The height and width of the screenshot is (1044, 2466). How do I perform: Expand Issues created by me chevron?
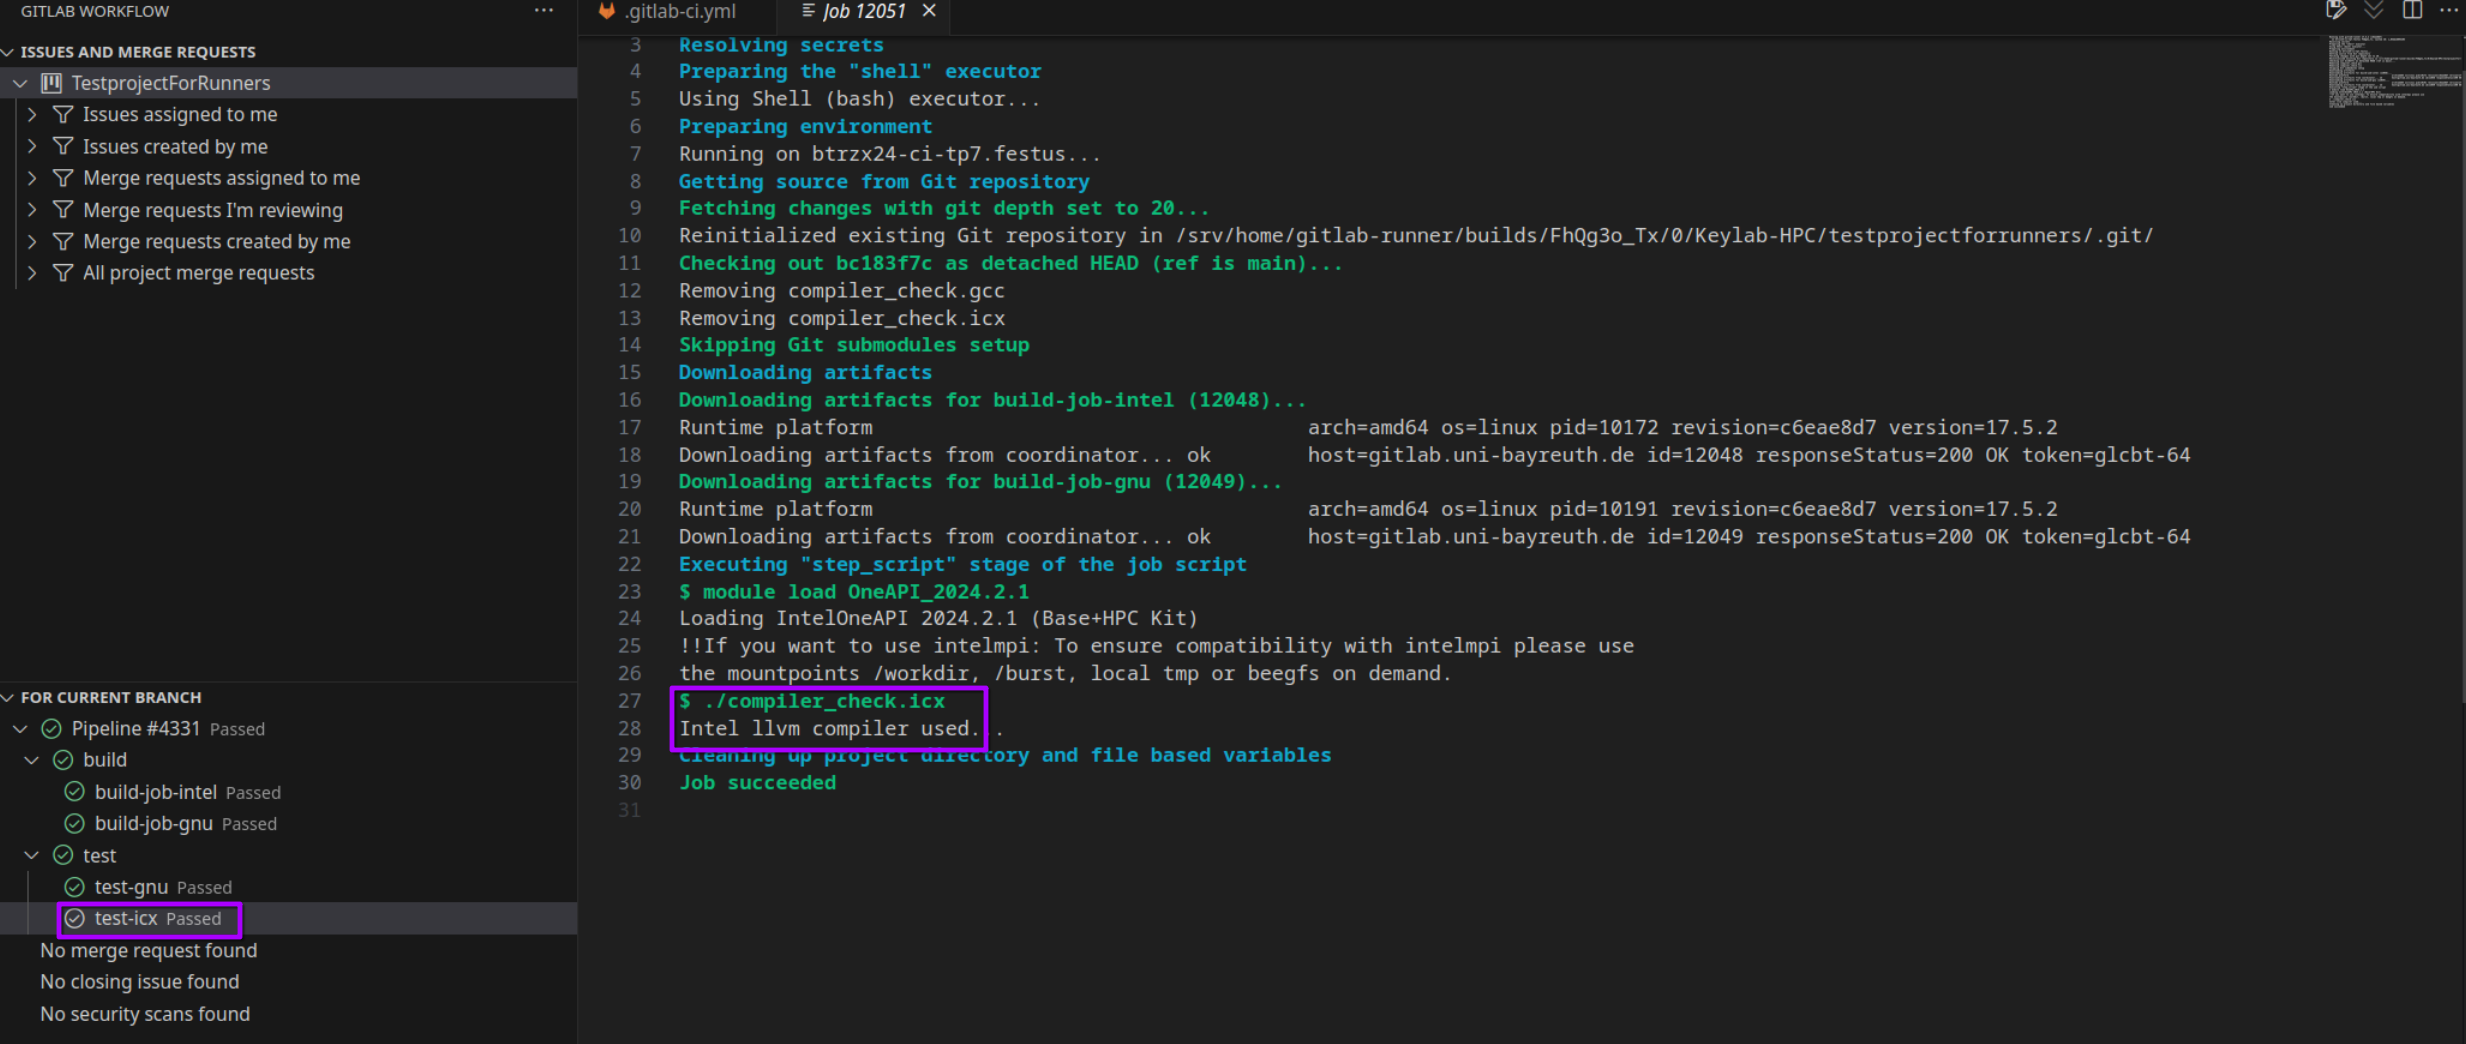click(32, 147)
